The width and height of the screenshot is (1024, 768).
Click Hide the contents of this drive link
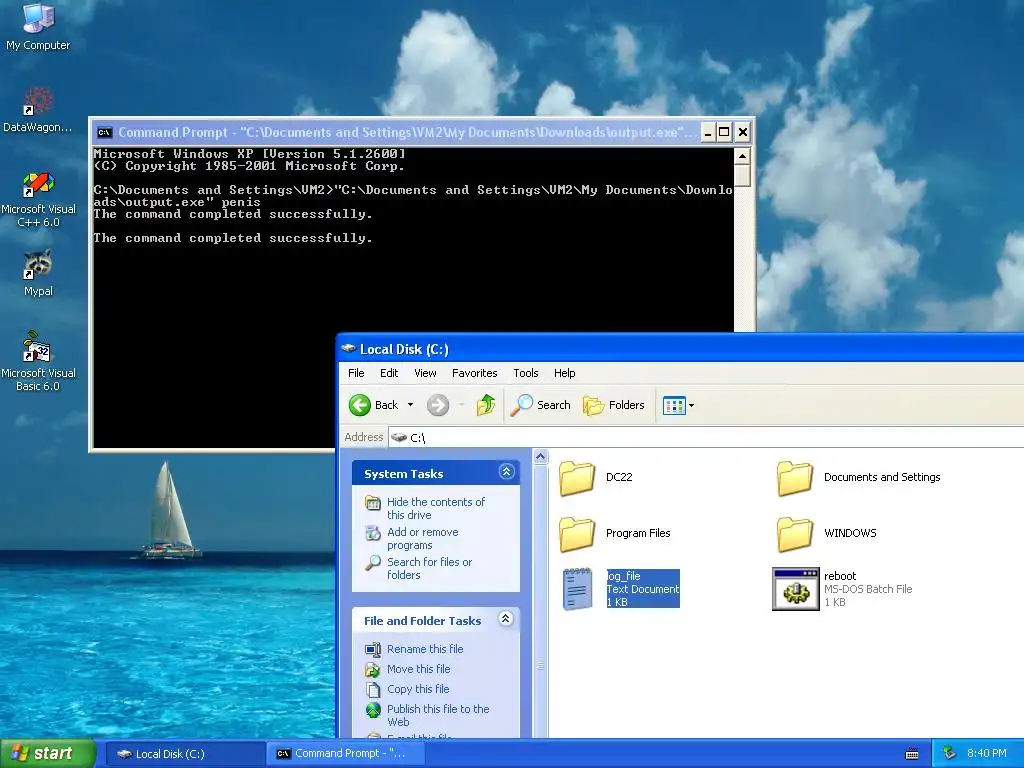436,508
